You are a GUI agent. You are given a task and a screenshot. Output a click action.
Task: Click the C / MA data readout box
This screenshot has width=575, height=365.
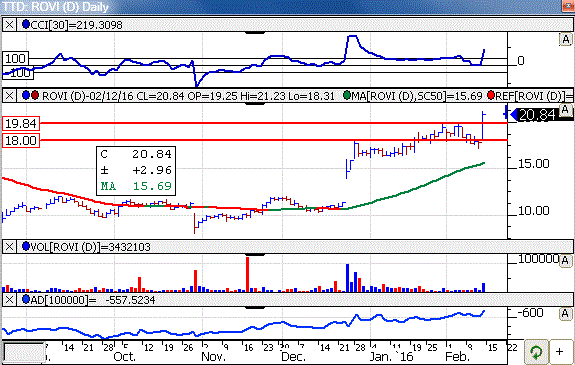point(136,171)
